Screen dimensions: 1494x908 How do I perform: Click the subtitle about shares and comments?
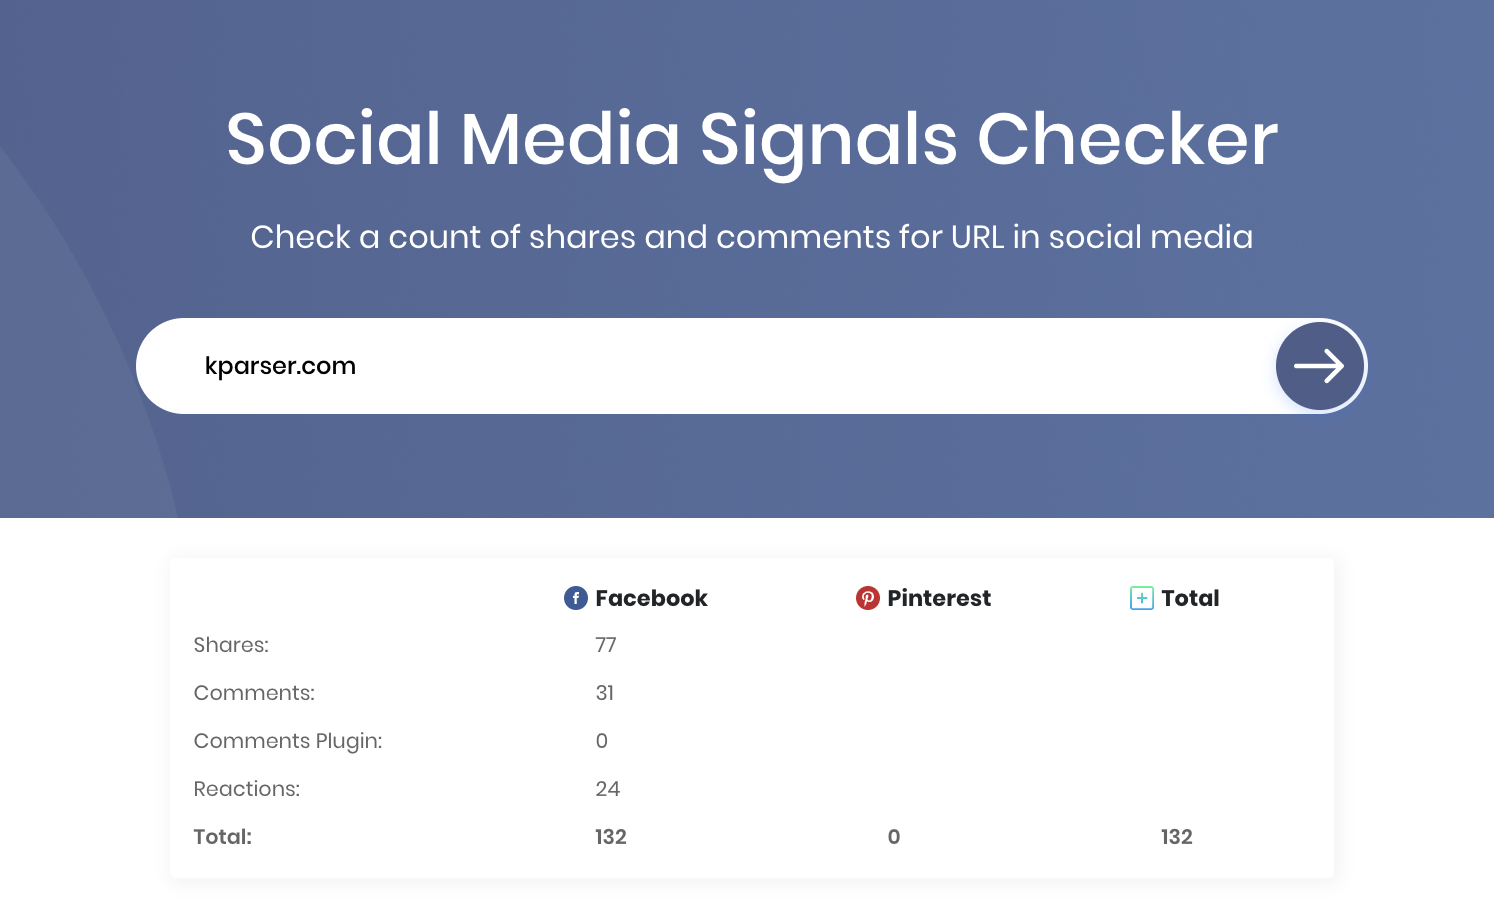click(752, 237)
